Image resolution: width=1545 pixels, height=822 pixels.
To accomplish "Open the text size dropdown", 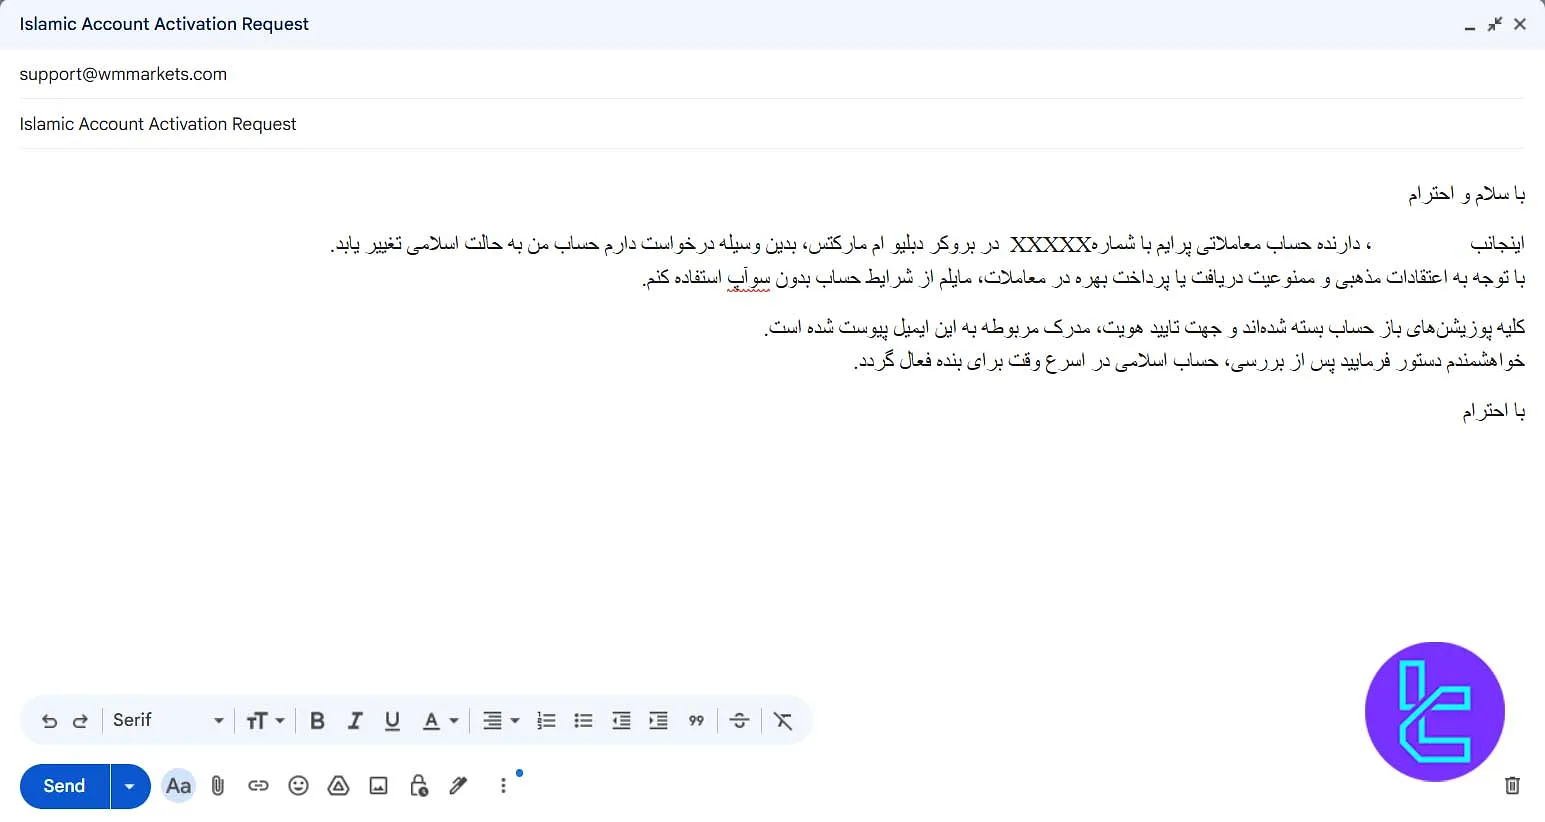I will coord(265,720).
